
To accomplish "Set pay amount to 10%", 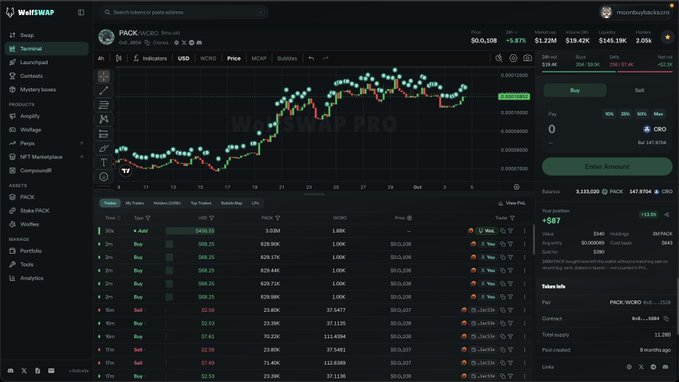I will (x=609, y=114).
